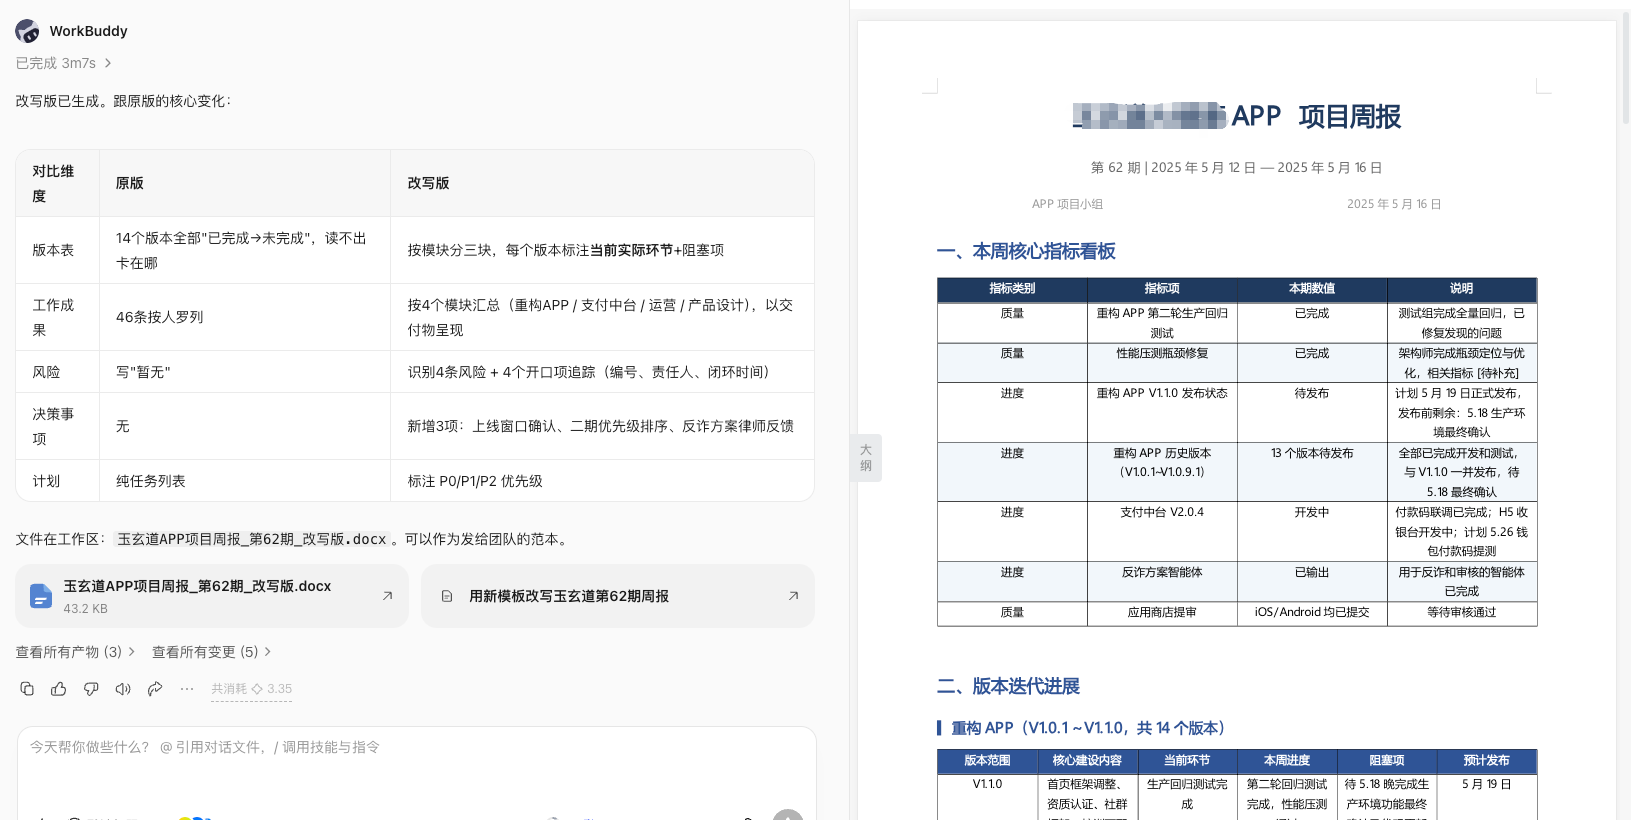The image size is (1631, 820).
Task: Share the response with the share icon
Action: [x=155, y=689]
